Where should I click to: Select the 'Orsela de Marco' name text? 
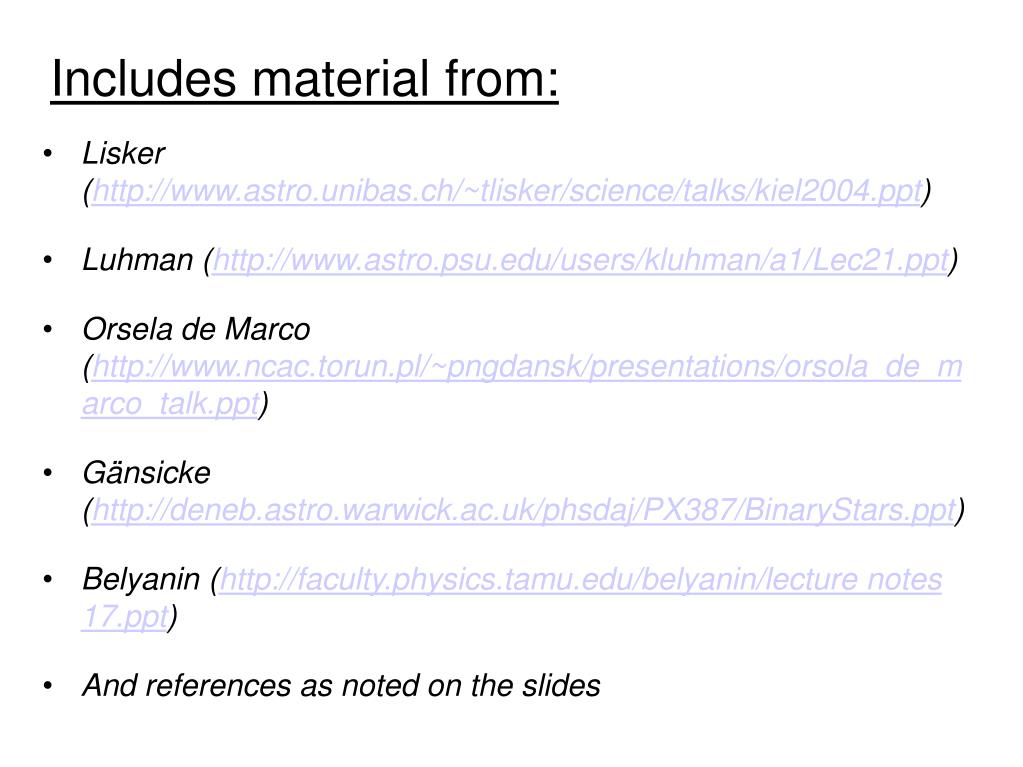point(196,329)
